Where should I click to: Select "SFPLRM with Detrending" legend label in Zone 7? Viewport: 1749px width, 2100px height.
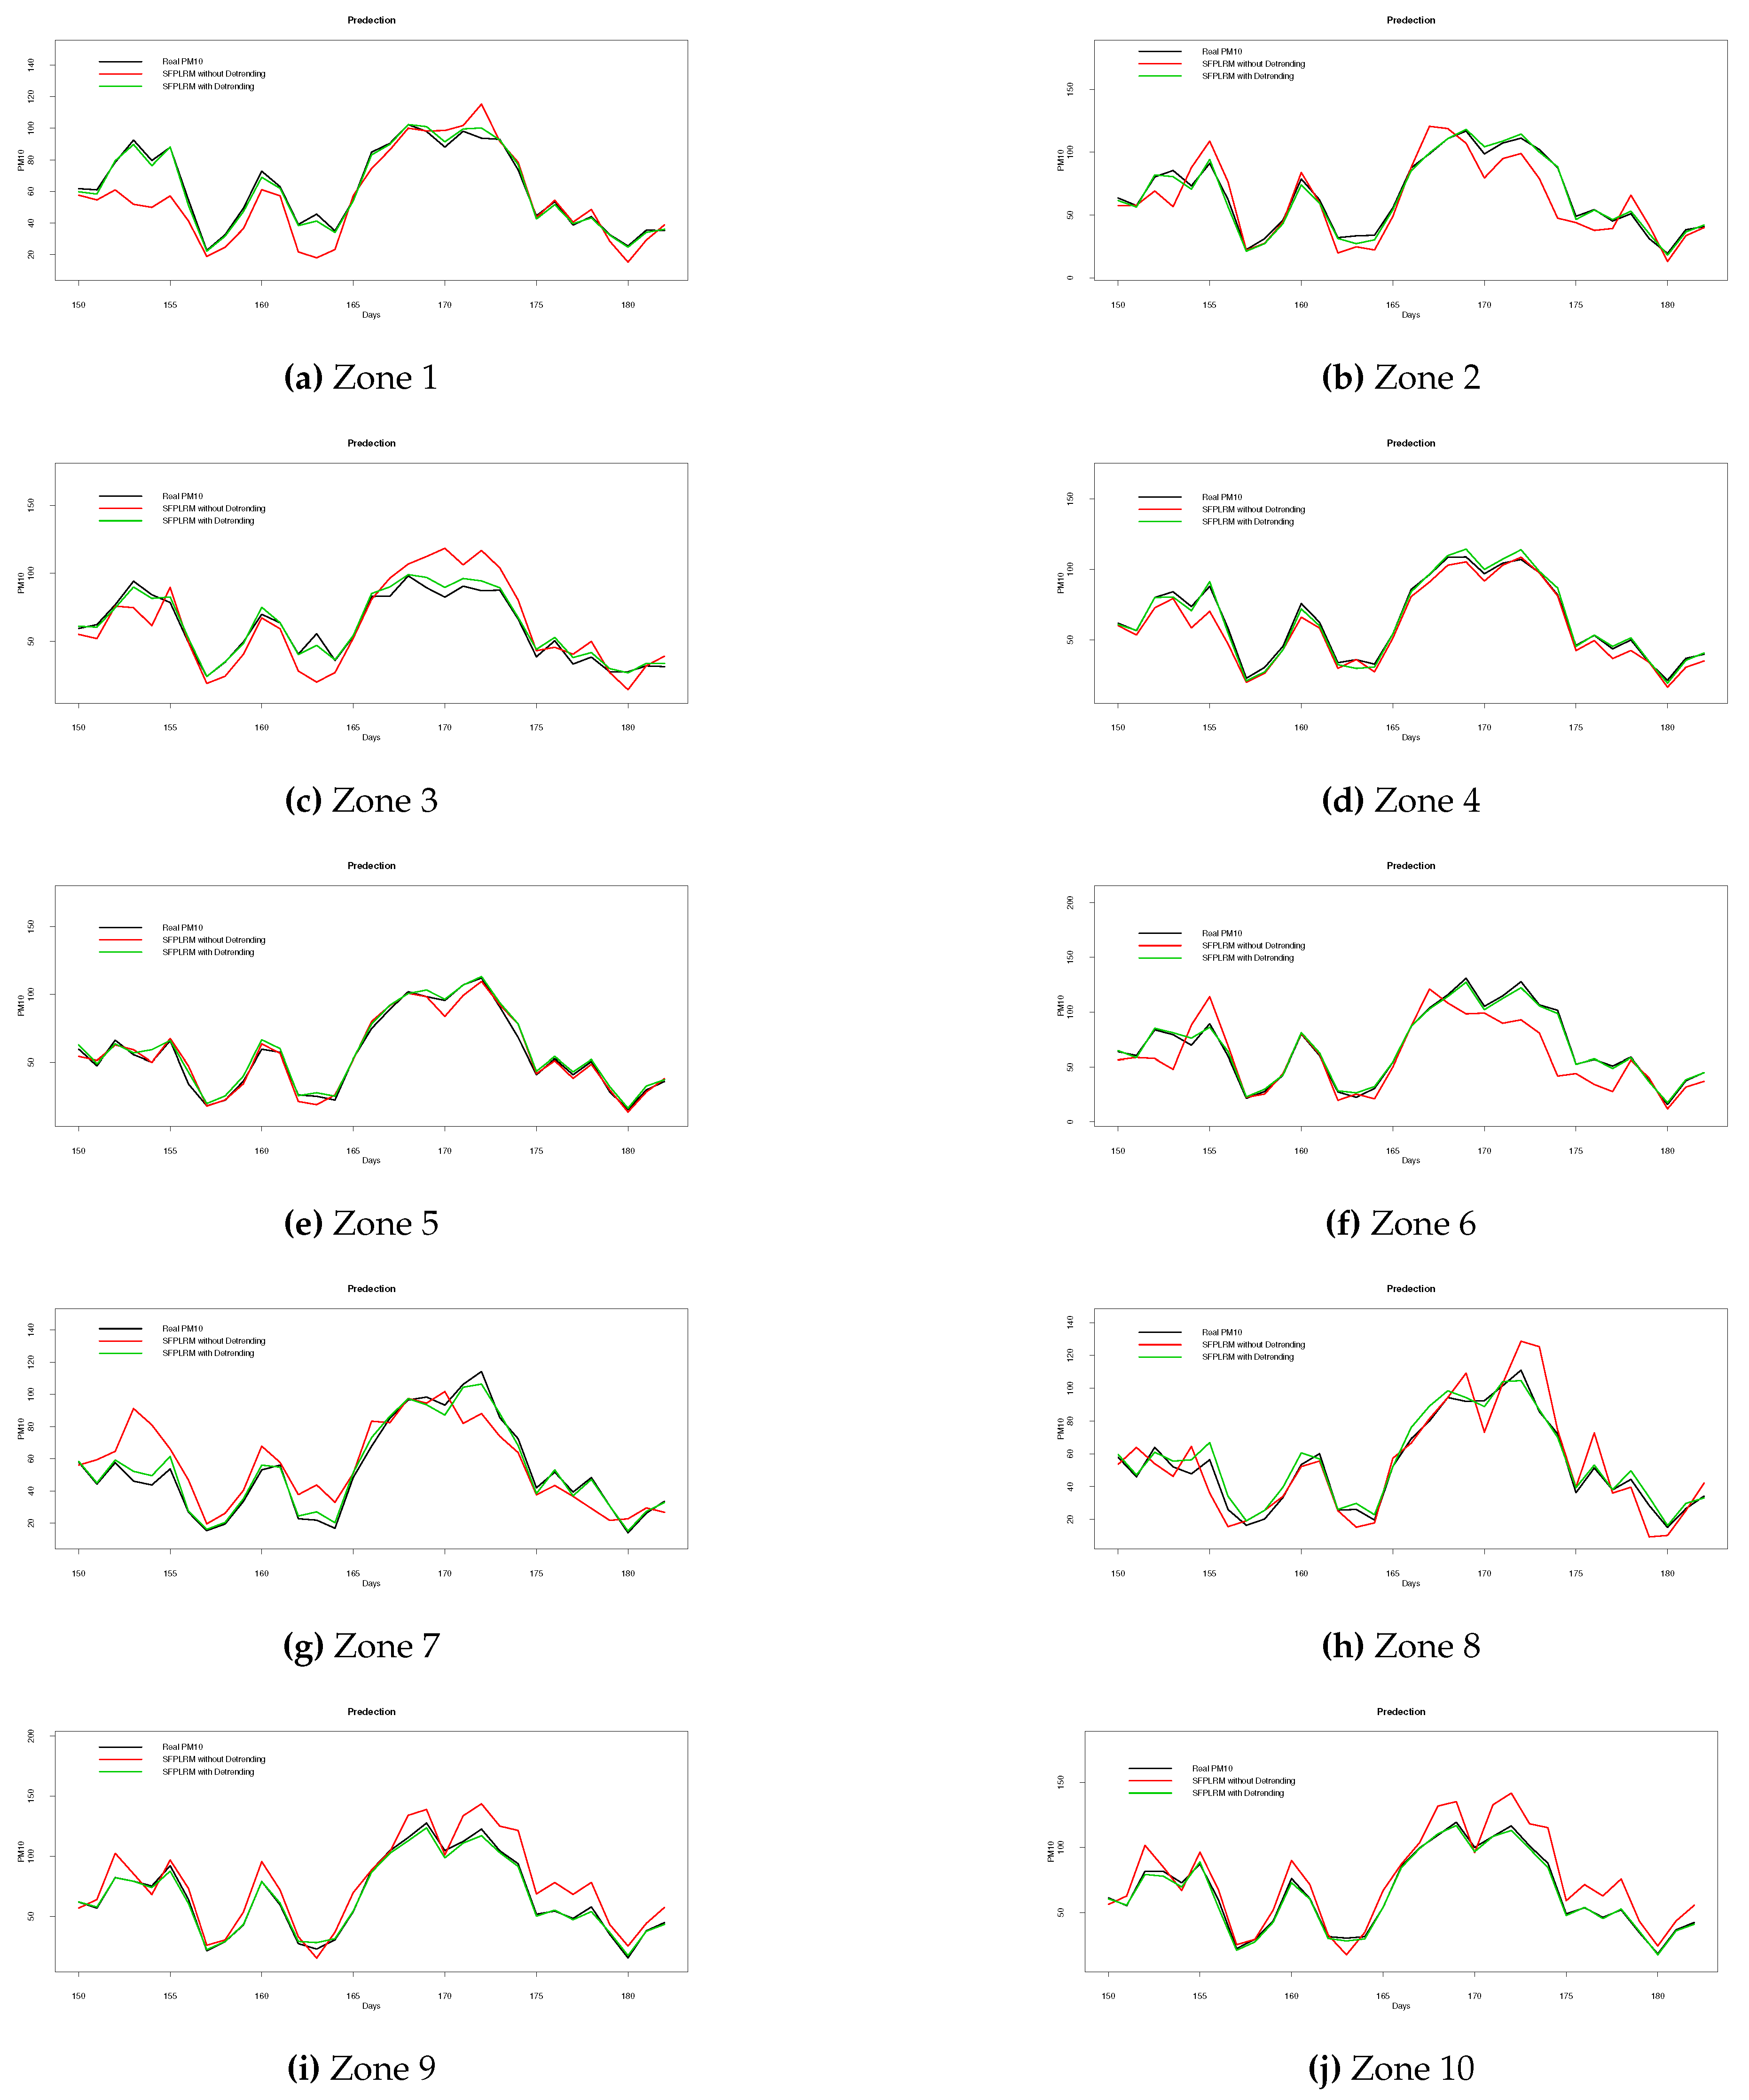[208, 1353]
